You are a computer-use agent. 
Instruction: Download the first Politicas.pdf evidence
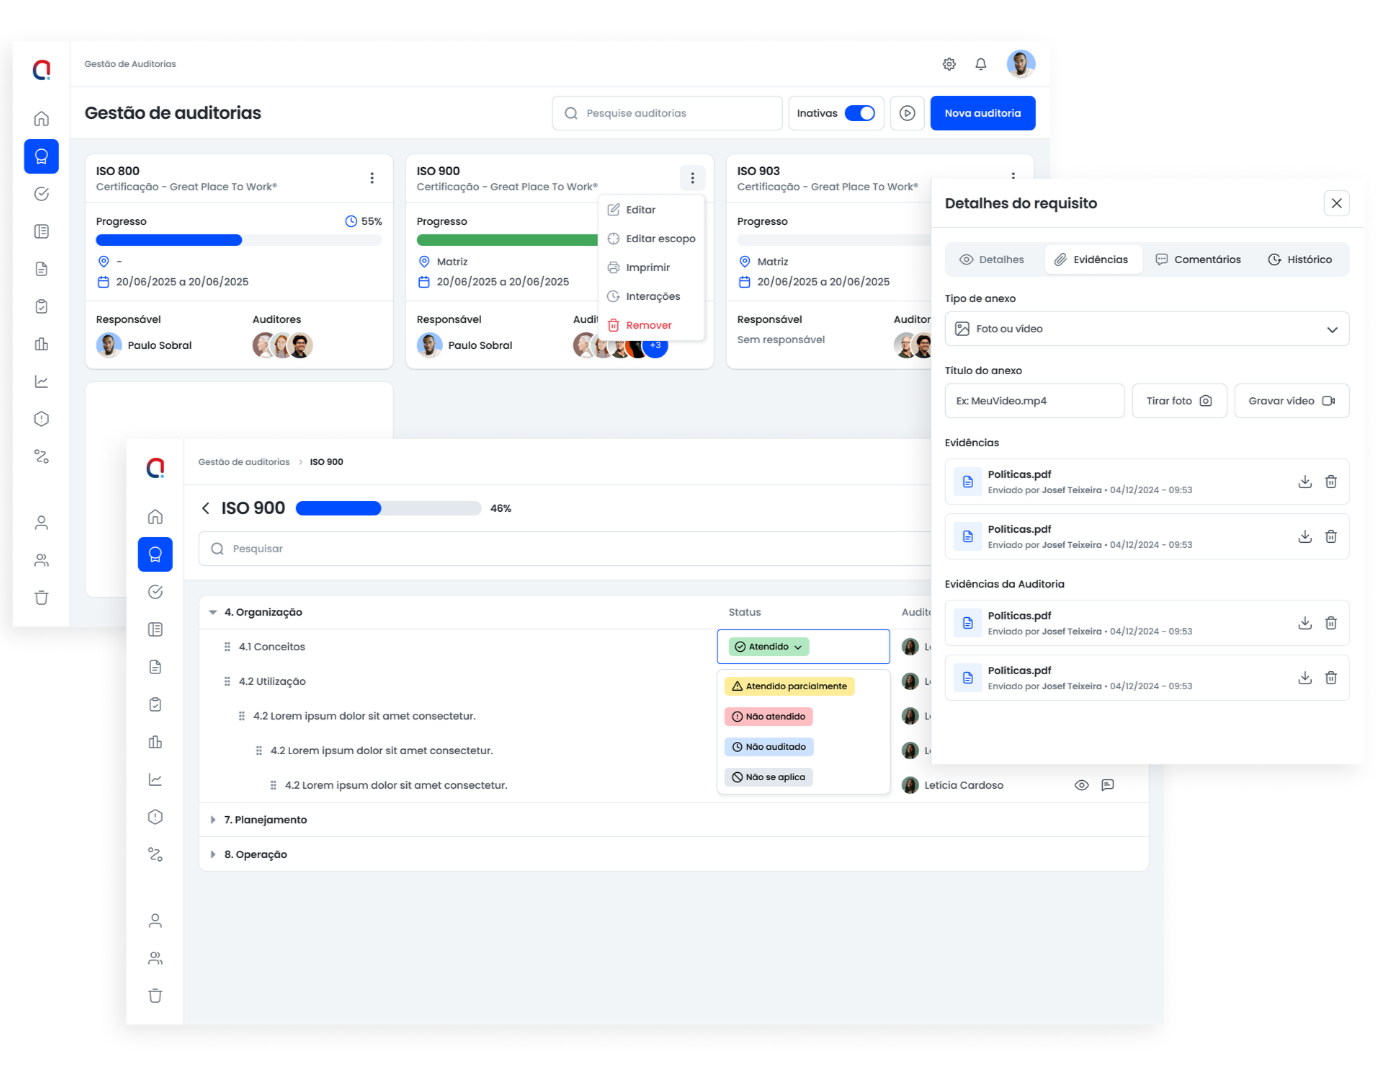pos(1305,482)
